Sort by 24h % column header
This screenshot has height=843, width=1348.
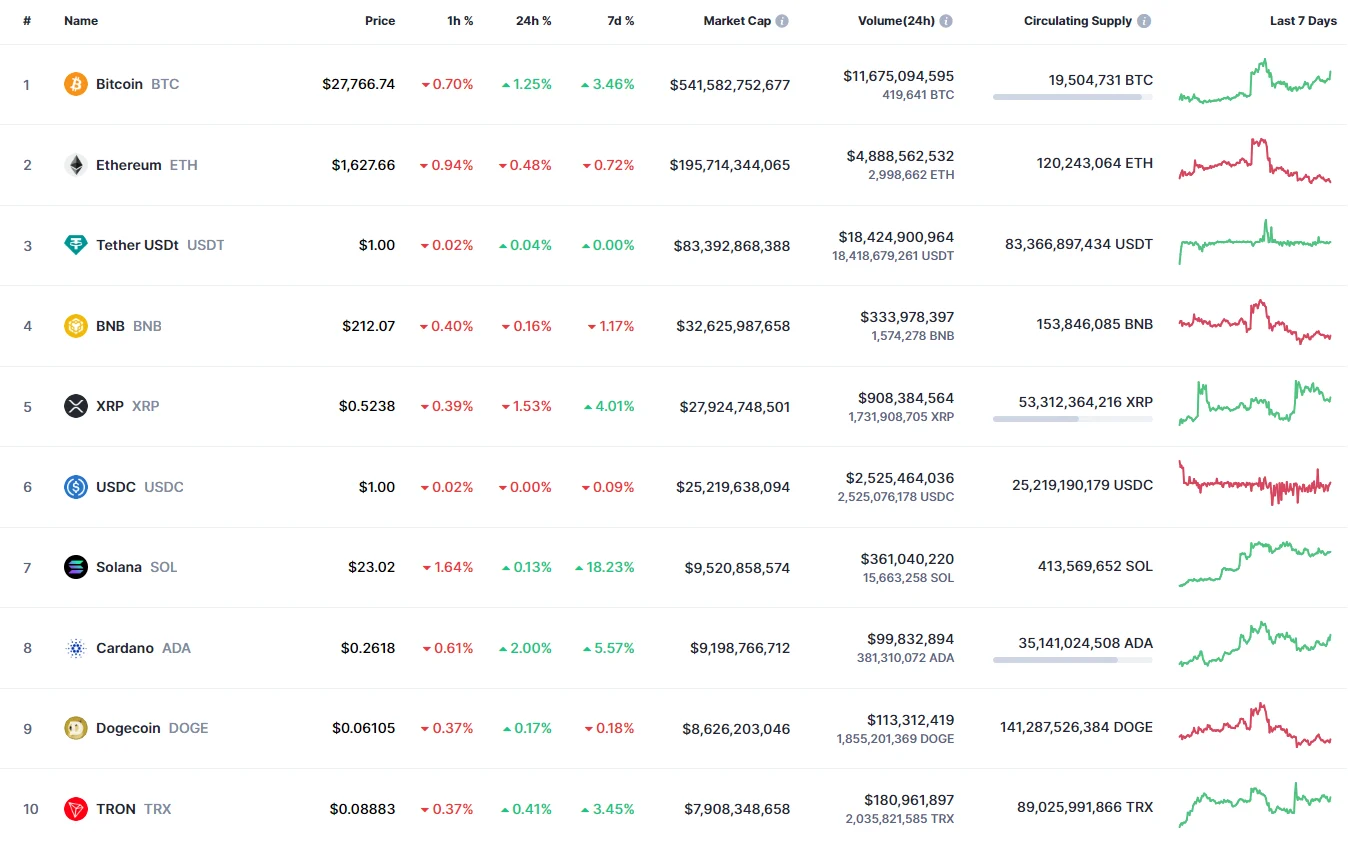[x=533, y=21]
